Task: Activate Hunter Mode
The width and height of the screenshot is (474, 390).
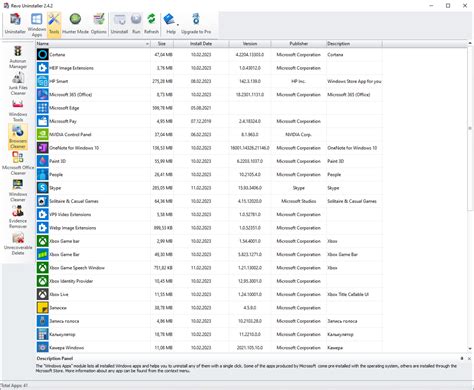Action: coord(75,24)
